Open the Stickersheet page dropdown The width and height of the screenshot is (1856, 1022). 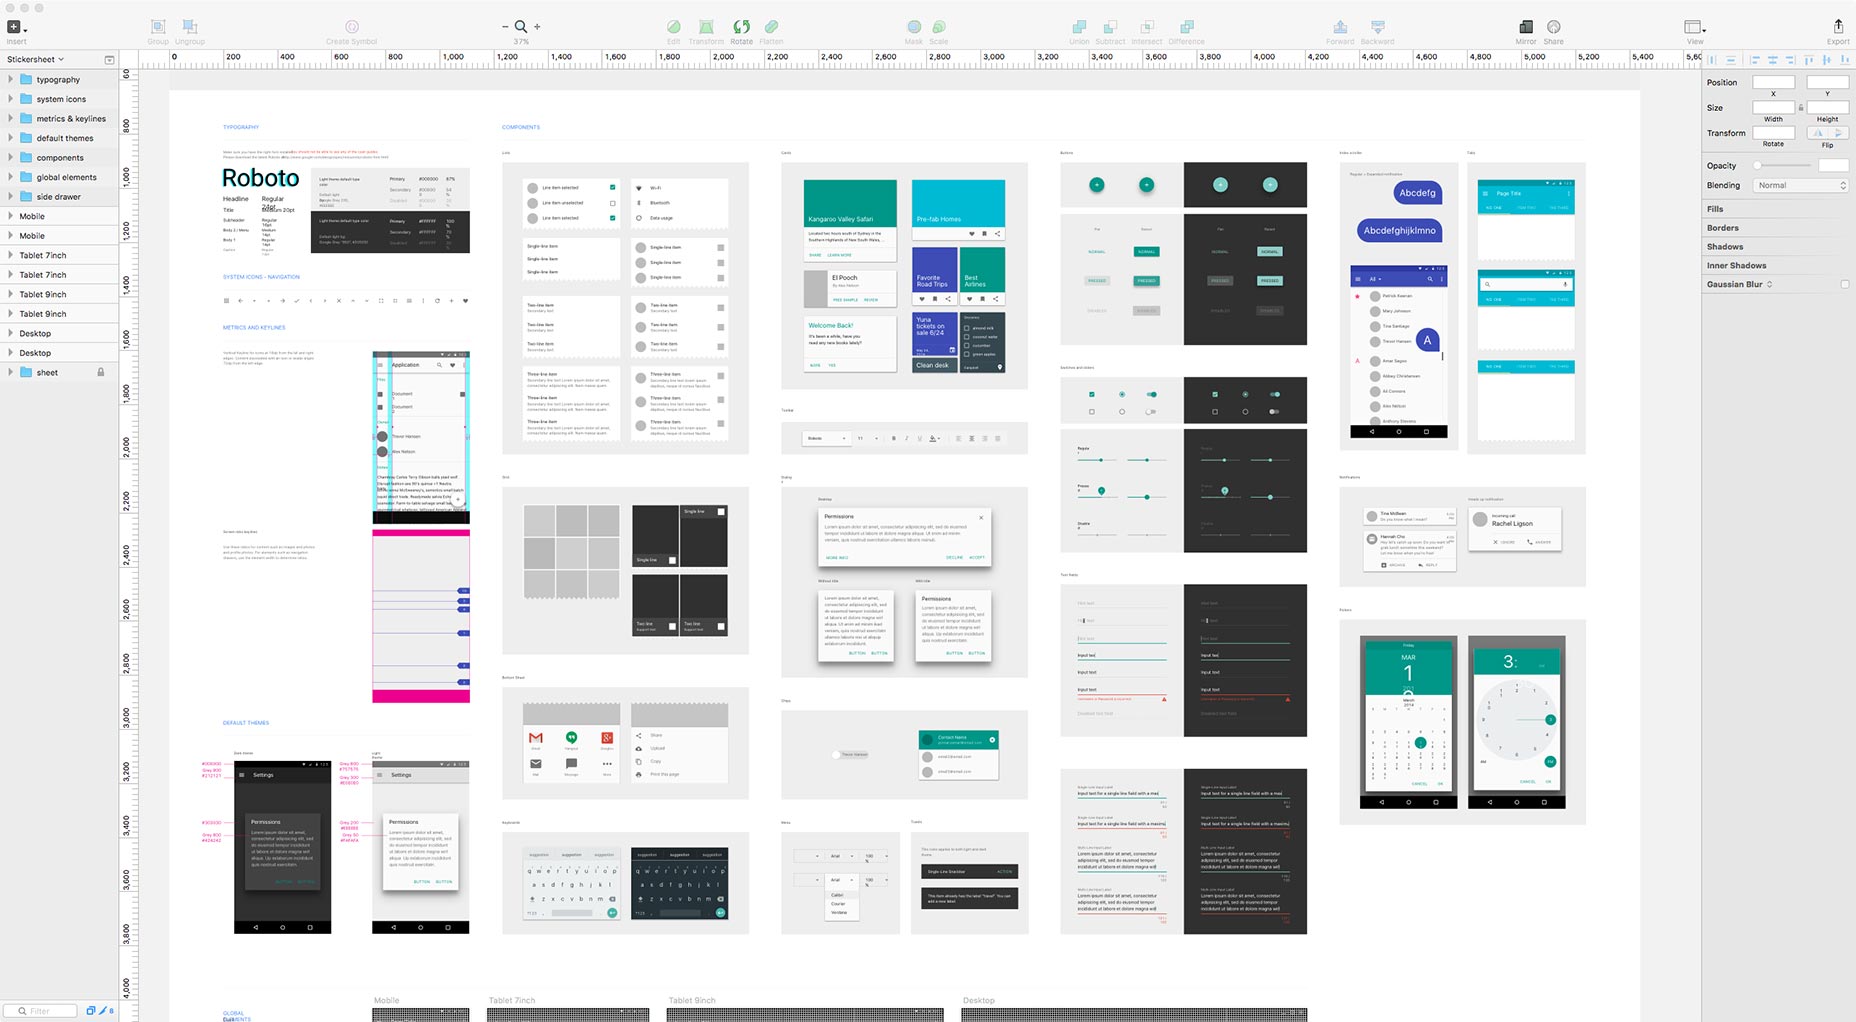pyautogui.click(x=35, y=60)
